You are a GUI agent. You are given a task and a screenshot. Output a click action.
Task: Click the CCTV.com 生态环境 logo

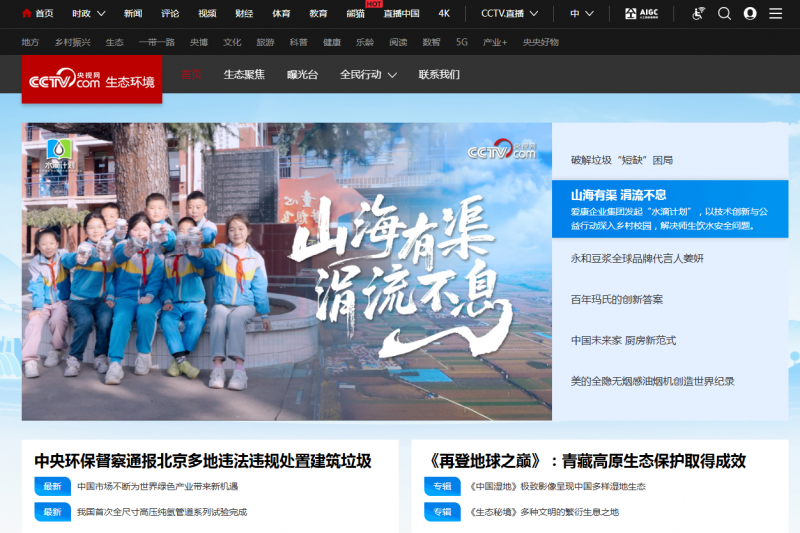[x=92, y=81]
